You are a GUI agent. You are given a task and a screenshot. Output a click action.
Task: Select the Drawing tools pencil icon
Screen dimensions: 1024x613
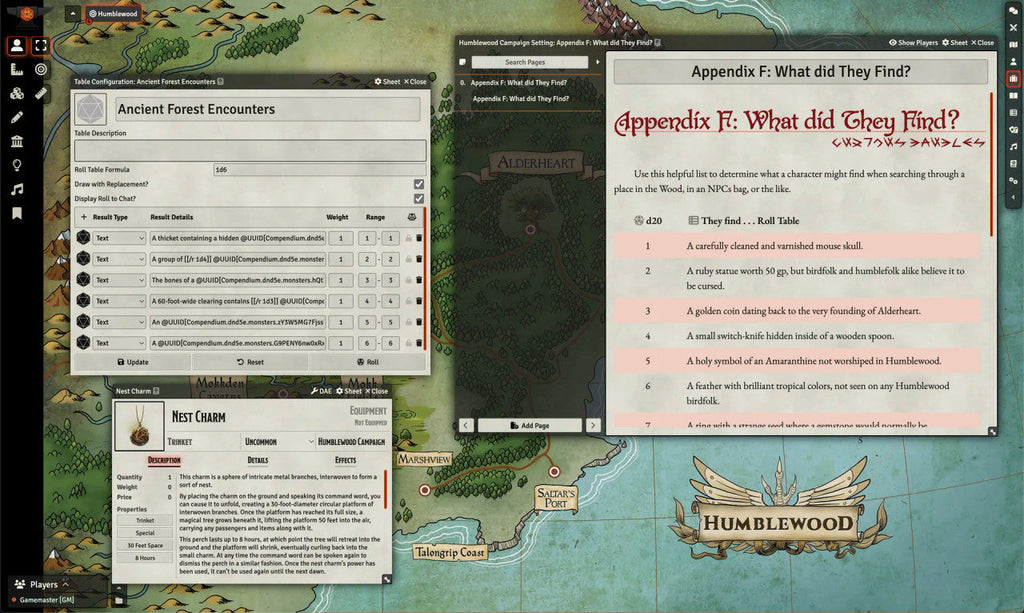click(x=17, y=117)
